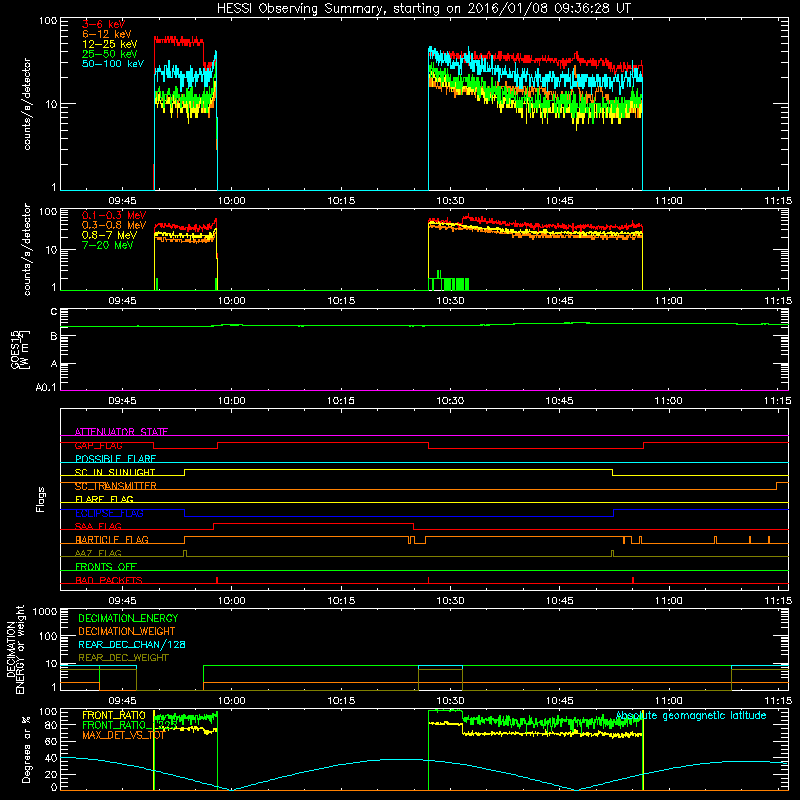The width and height of the screenshot is (800, 800).
Task: Click the 09:45 time label under MeV plot
Action: pos(122,301)
